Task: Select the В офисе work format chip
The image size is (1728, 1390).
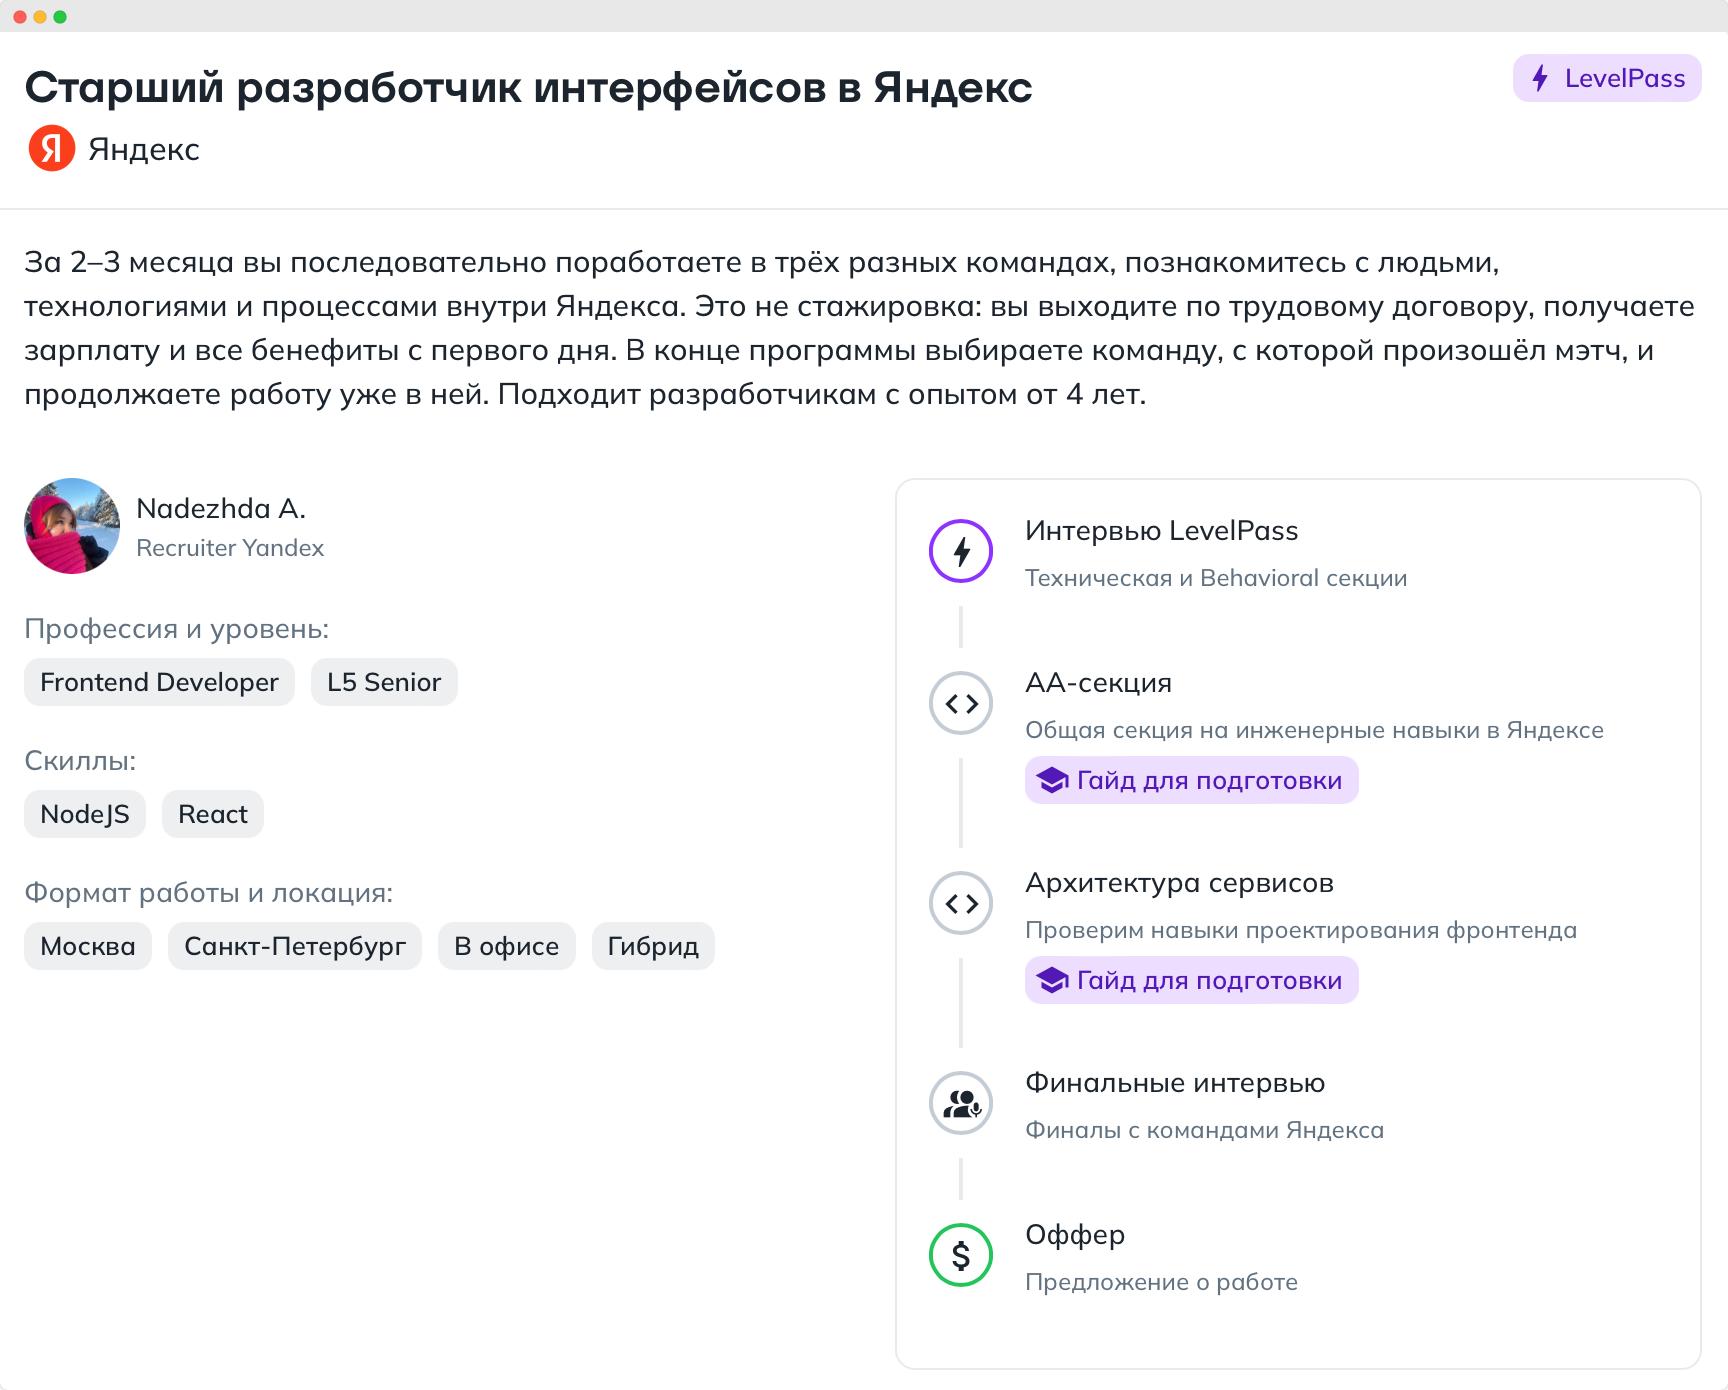Action: [x=507, y=946]
